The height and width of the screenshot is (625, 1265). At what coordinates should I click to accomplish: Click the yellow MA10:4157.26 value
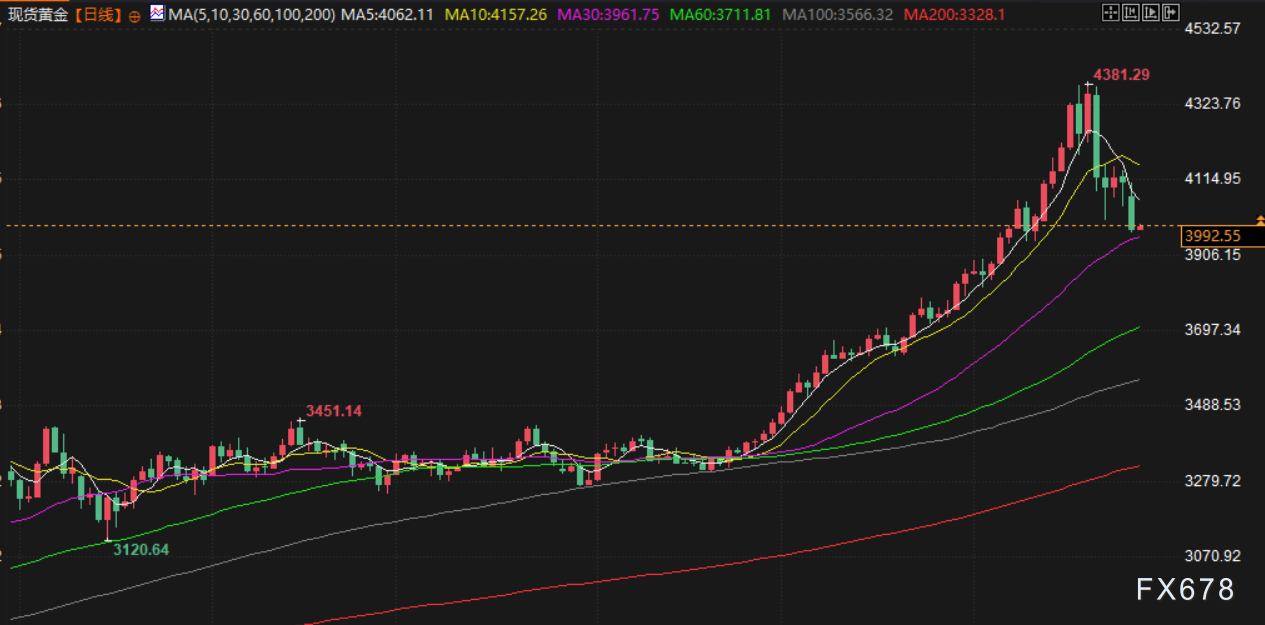(497, 14)
